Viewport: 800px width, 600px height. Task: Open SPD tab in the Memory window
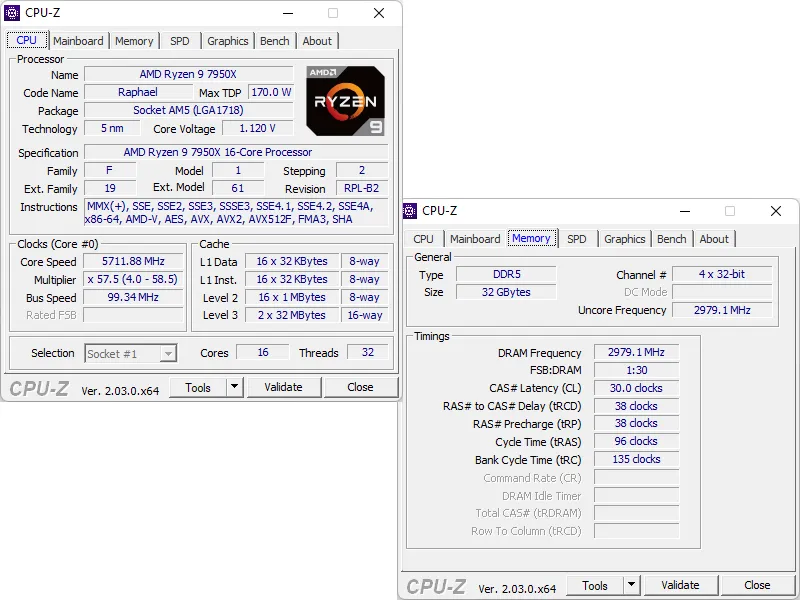577,239
